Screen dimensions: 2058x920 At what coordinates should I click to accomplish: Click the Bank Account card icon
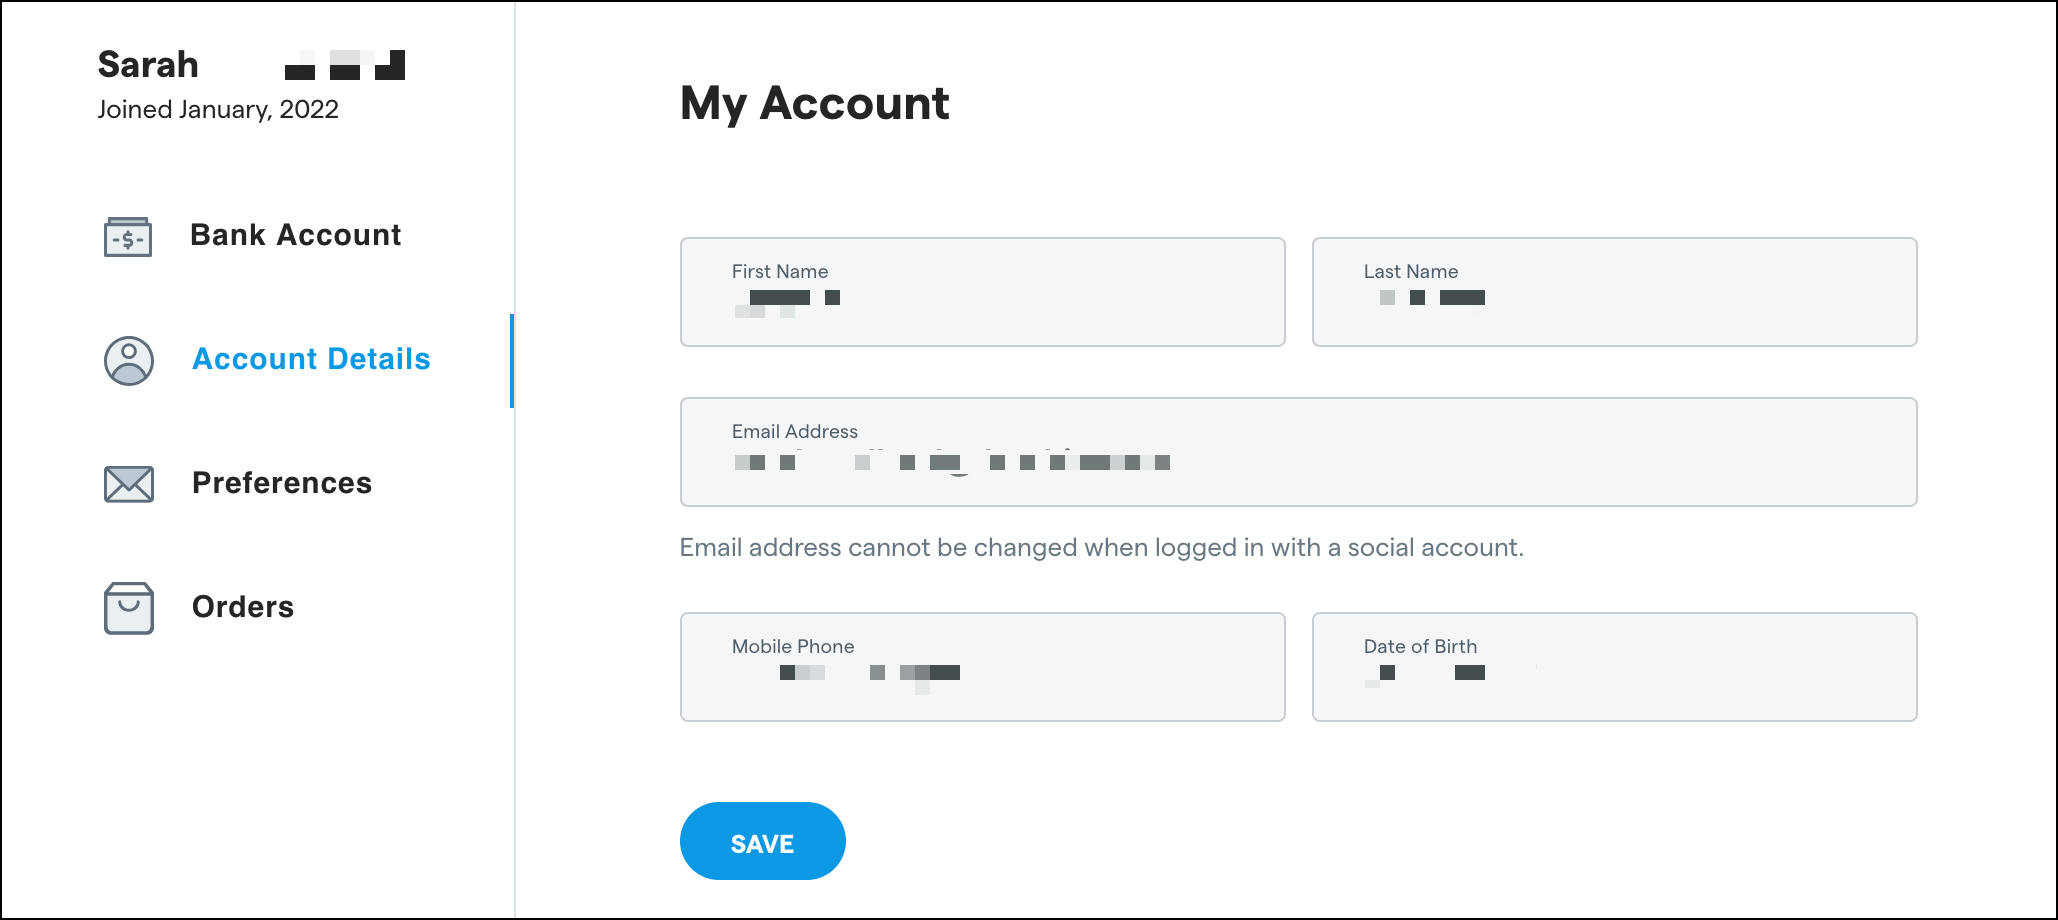[x=128, y=237]
